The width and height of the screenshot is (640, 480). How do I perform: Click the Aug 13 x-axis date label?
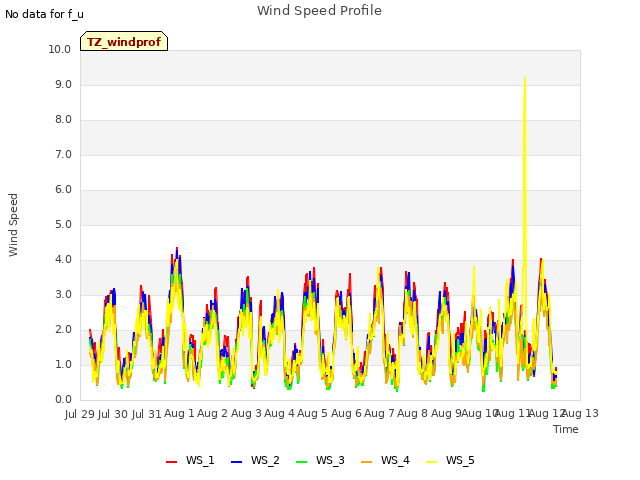581,413
